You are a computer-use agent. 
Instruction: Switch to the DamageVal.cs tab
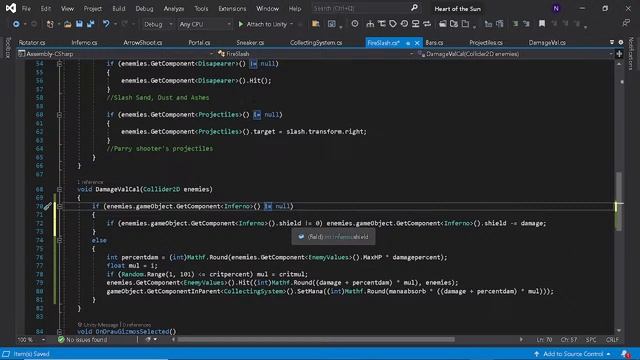tap(547, 42)
